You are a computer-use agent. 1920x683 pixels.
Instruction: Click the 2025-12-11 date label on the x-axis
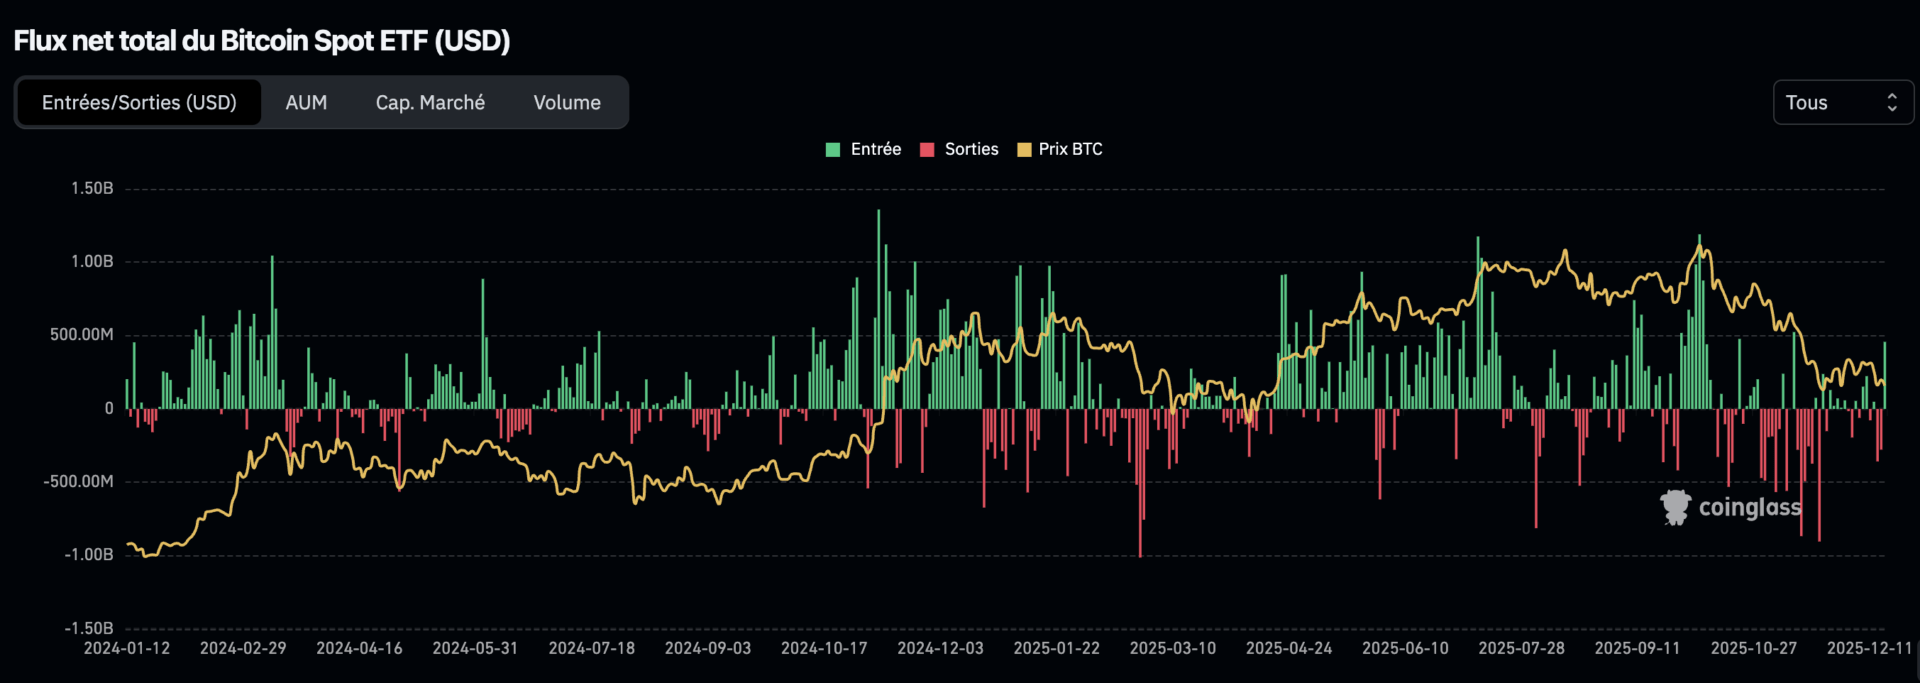pos(1869,648)
